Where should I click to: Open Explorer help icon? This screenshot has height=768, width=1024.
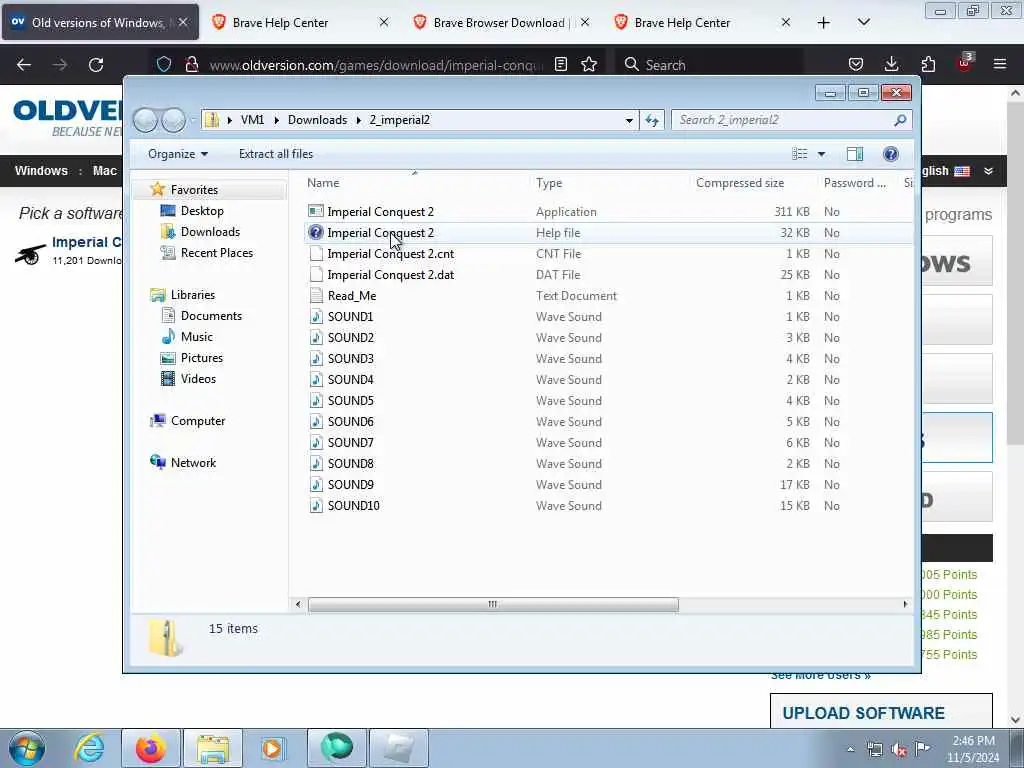(890, 153)
